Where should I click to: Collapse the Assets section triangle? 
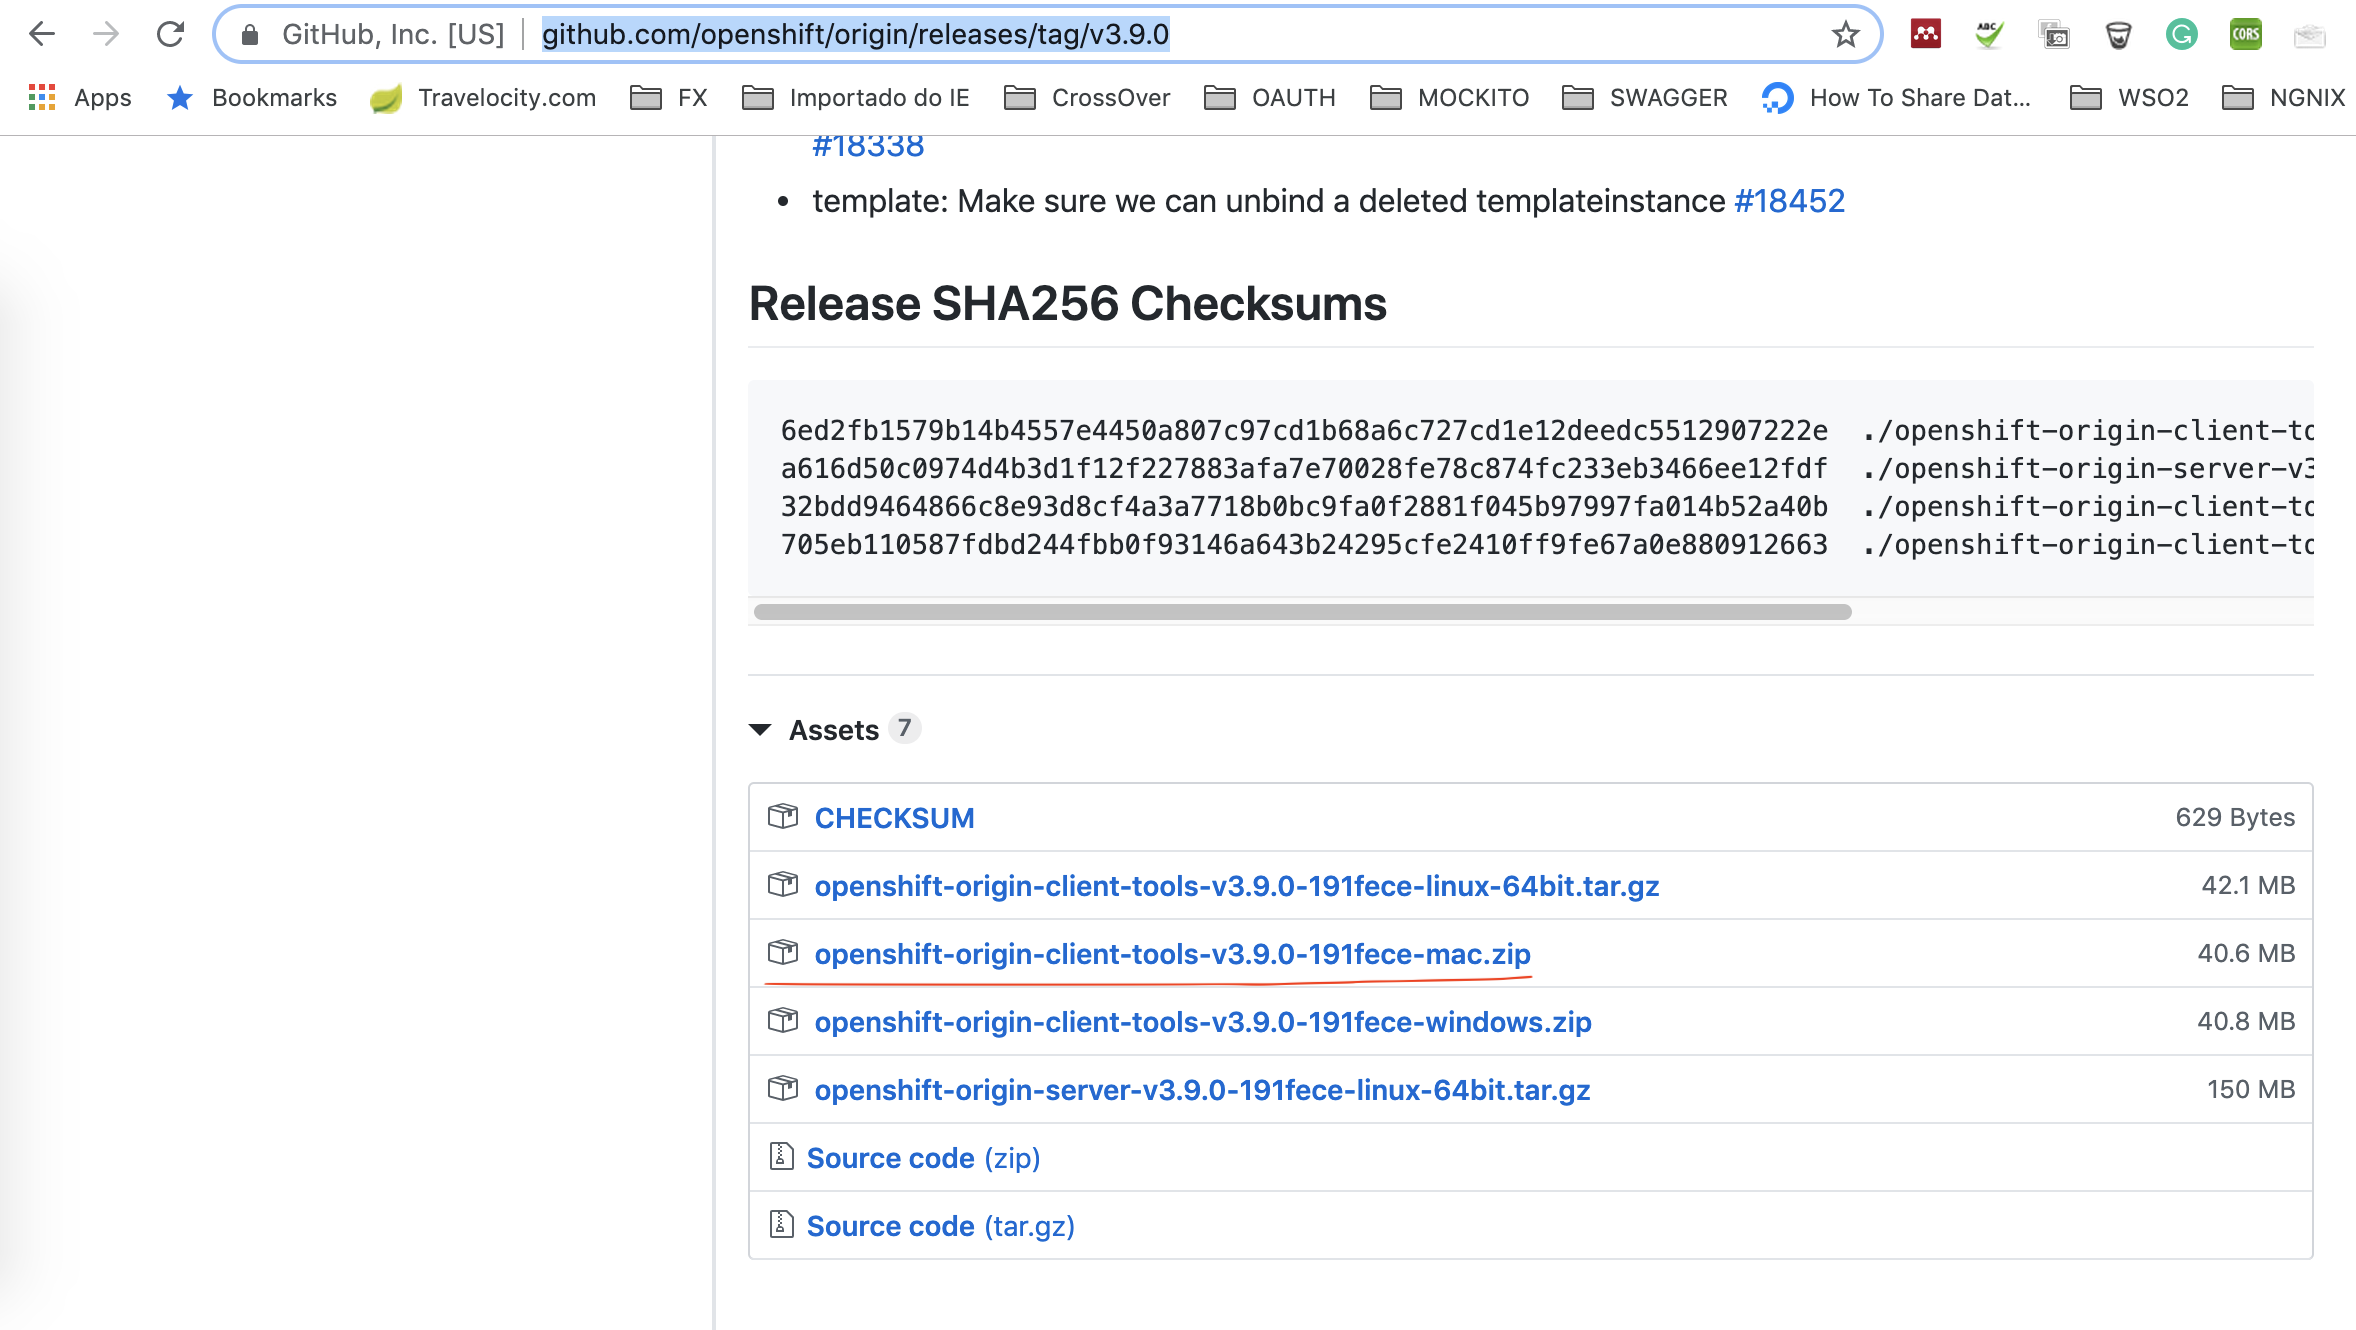(760, 730)
